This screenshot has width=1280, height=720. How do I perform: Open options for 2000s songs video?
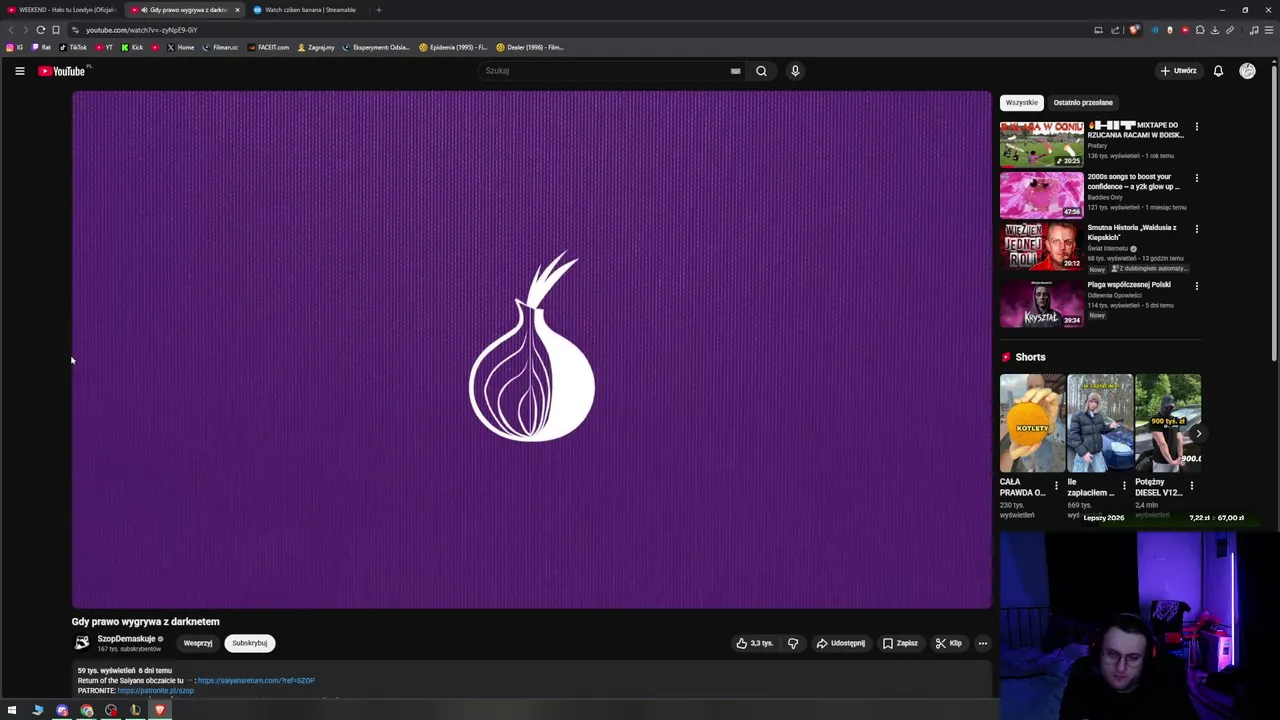[x=1196, y=178]
